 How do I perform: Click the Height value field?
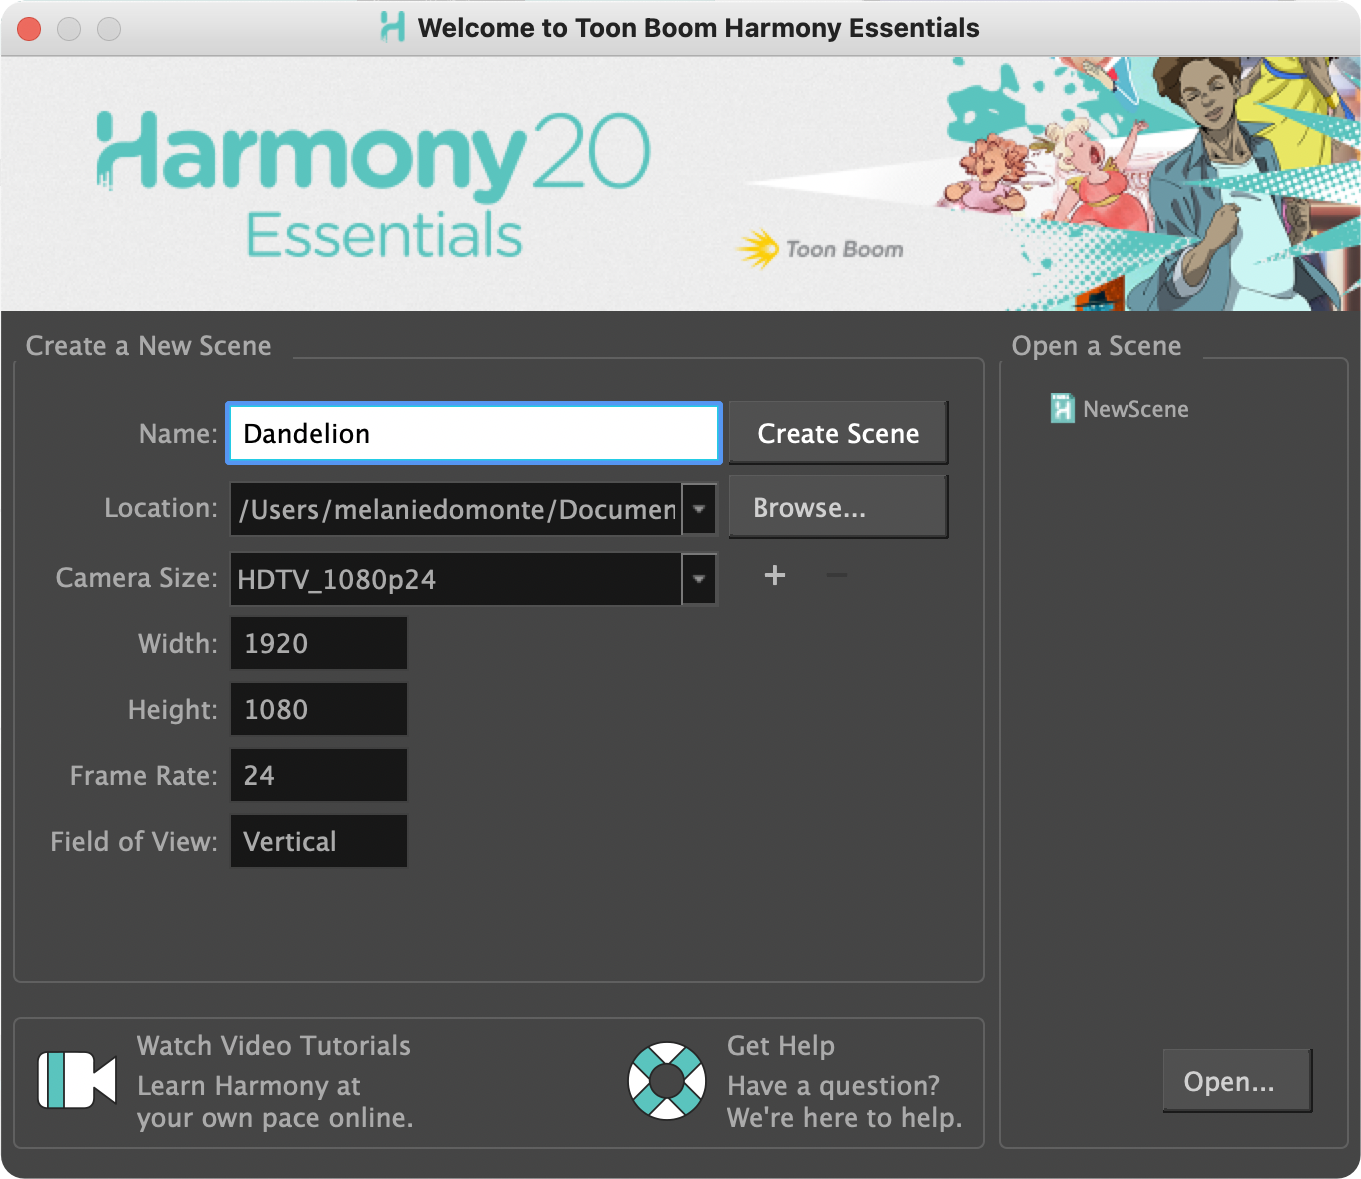(x=318, y=709)
